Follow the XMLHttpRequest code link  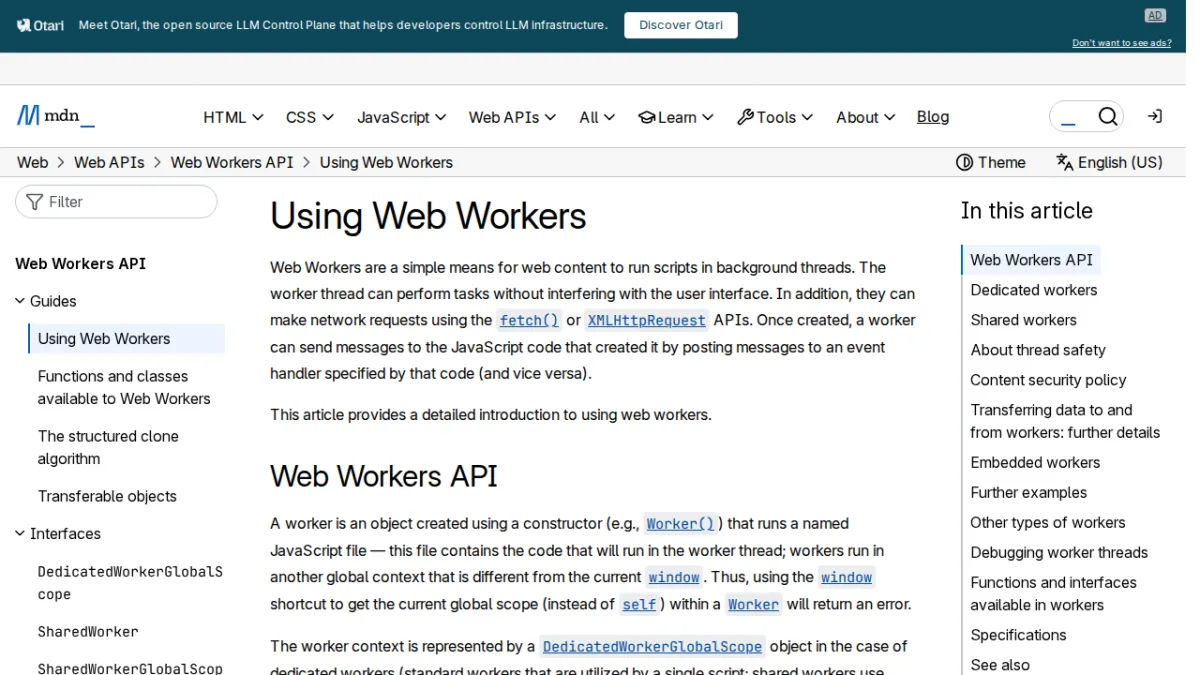tap(646, 320)
